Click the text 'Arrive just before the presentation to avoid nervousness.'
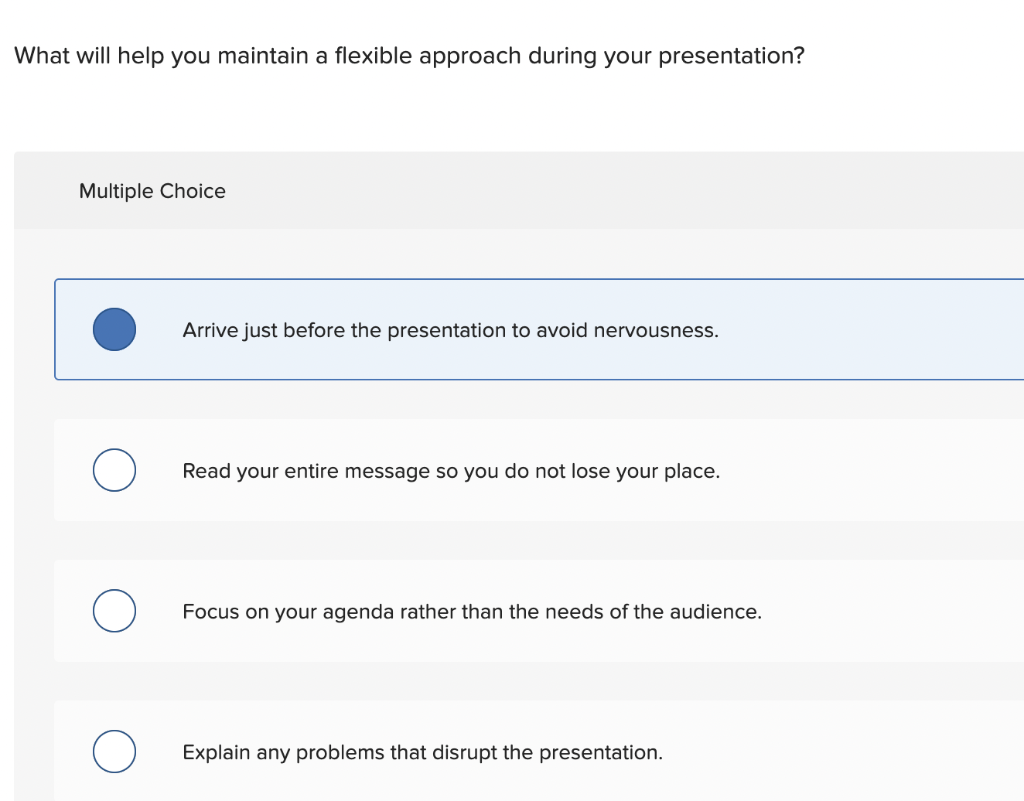Image resolution: width=1024 pixels, height=801 pixels. coord(450,330)
